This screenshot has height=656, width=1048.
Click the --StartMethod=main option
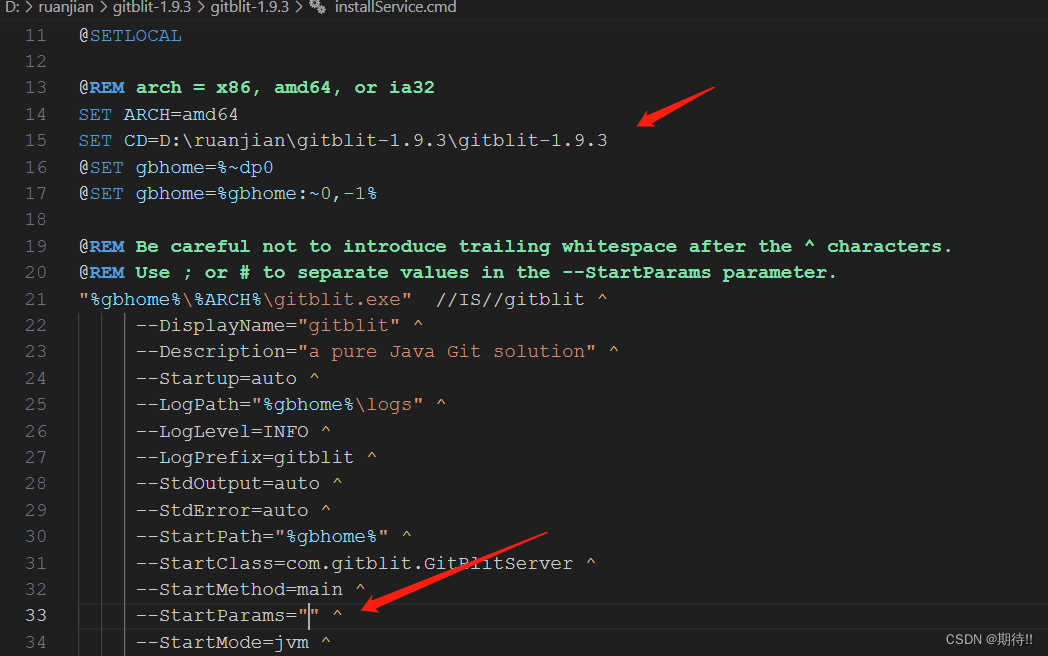click(239, 589)
